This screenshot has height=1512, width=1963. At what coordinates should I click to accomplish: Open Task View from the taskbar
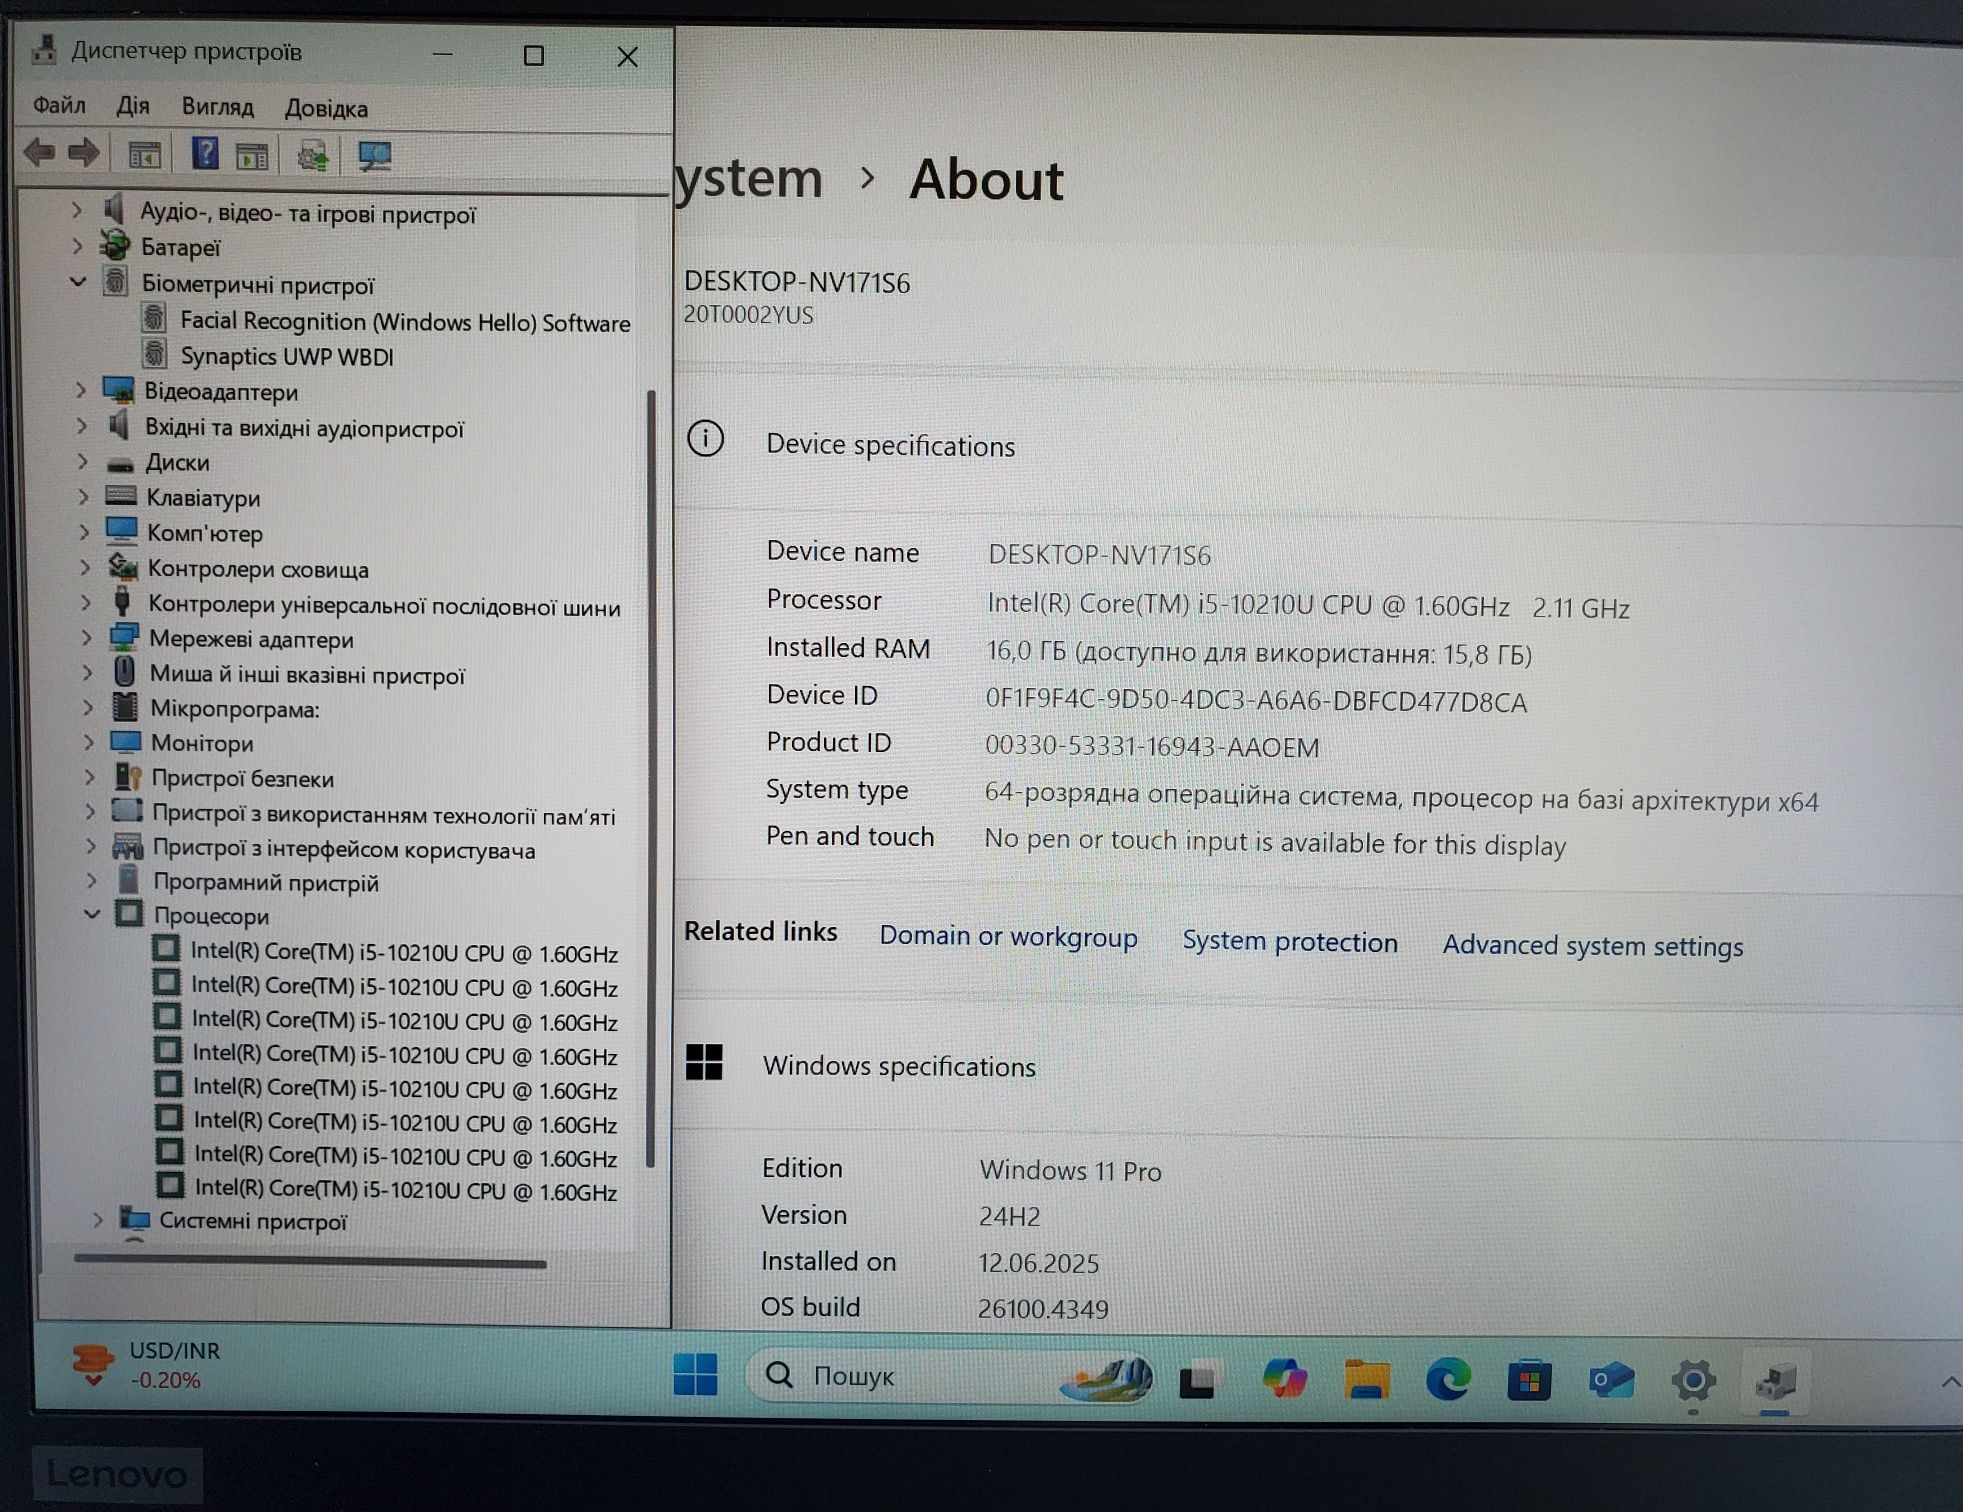(x=1197, y=1381)
